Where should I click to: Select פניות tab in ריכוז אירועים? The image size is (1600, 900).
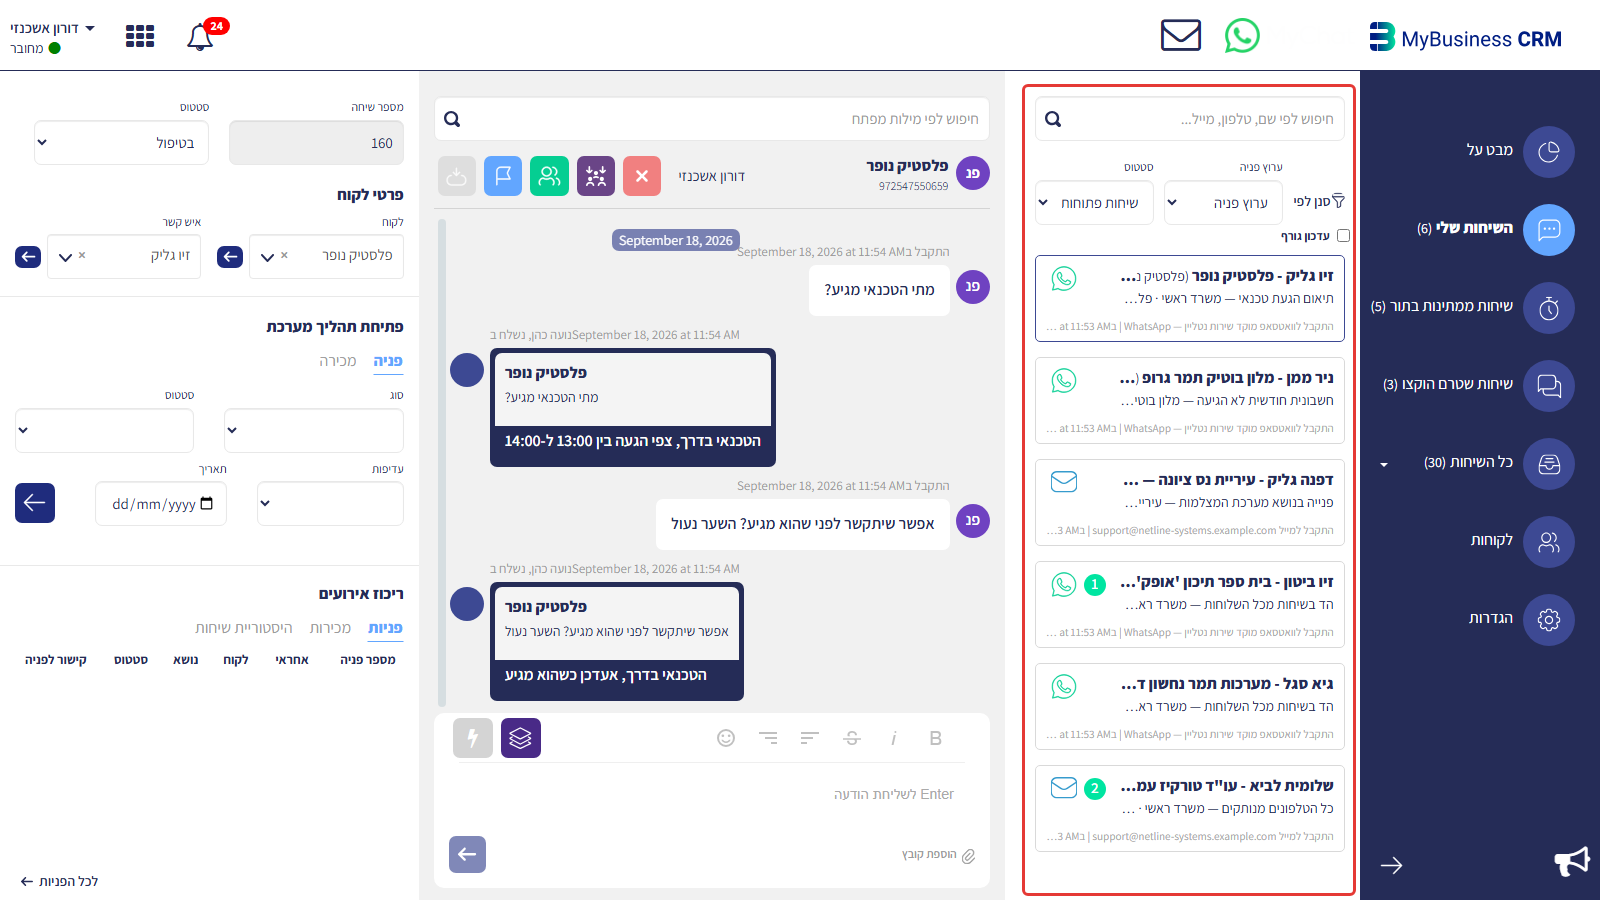click(385, 628)
